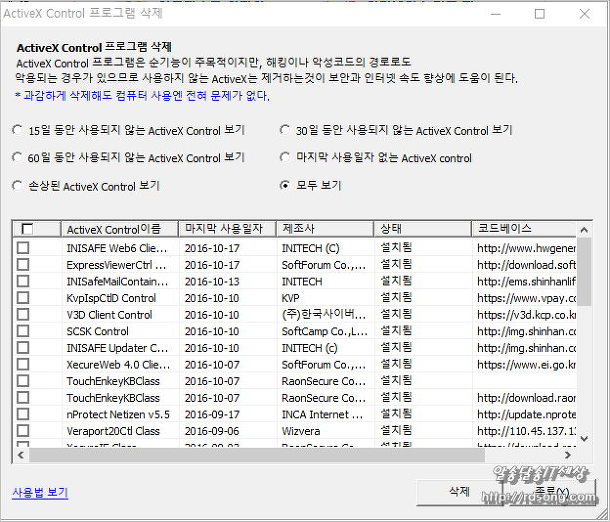Click the 코드베이스 column header
Viewport: 610px width, 522px height.
click(520, 229)
